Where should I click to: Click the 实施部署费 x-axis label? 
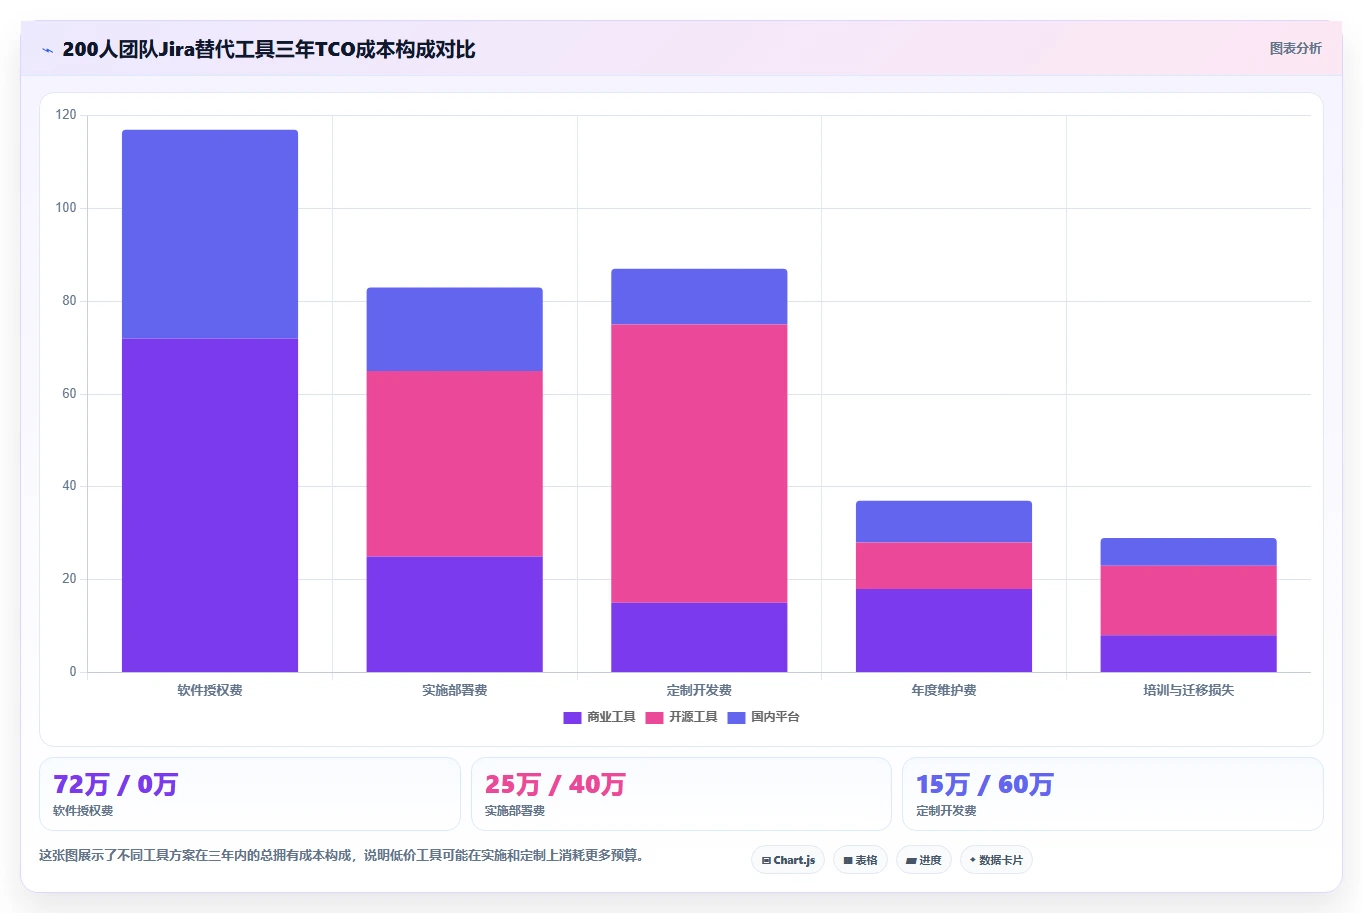tap(454, 690)
